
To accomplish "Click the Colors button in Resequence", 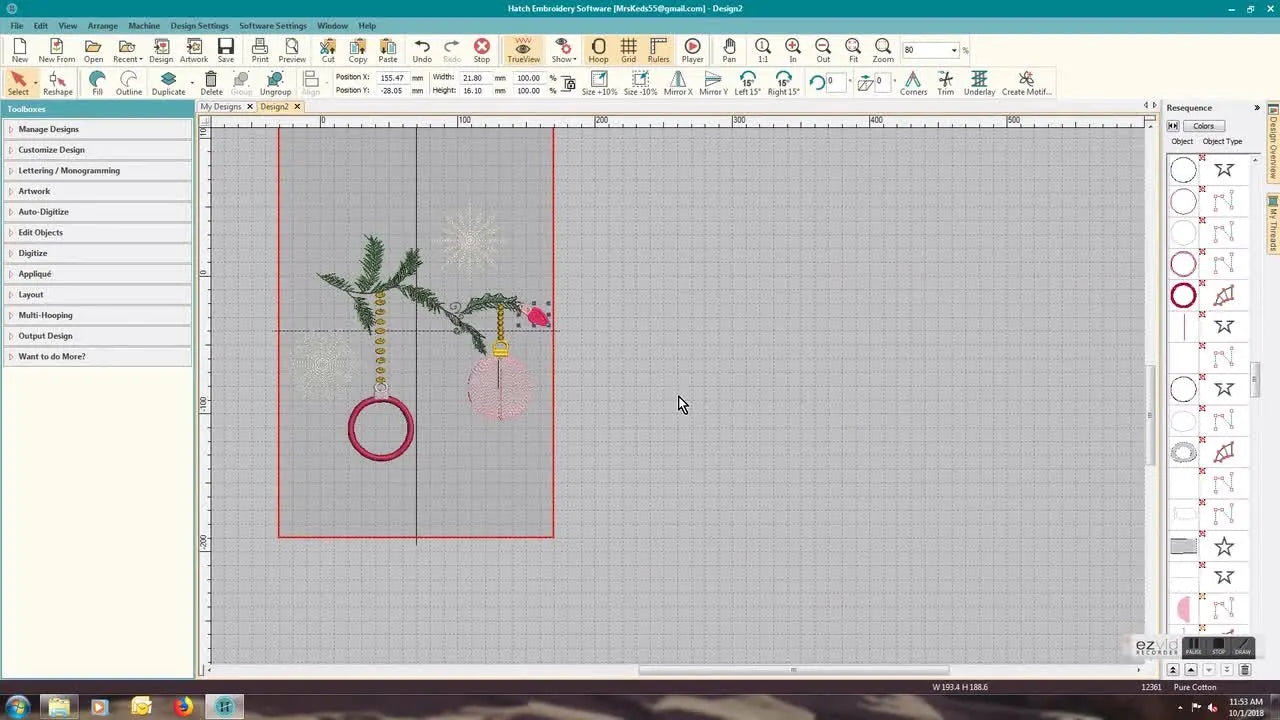I will click(1203, 126).
